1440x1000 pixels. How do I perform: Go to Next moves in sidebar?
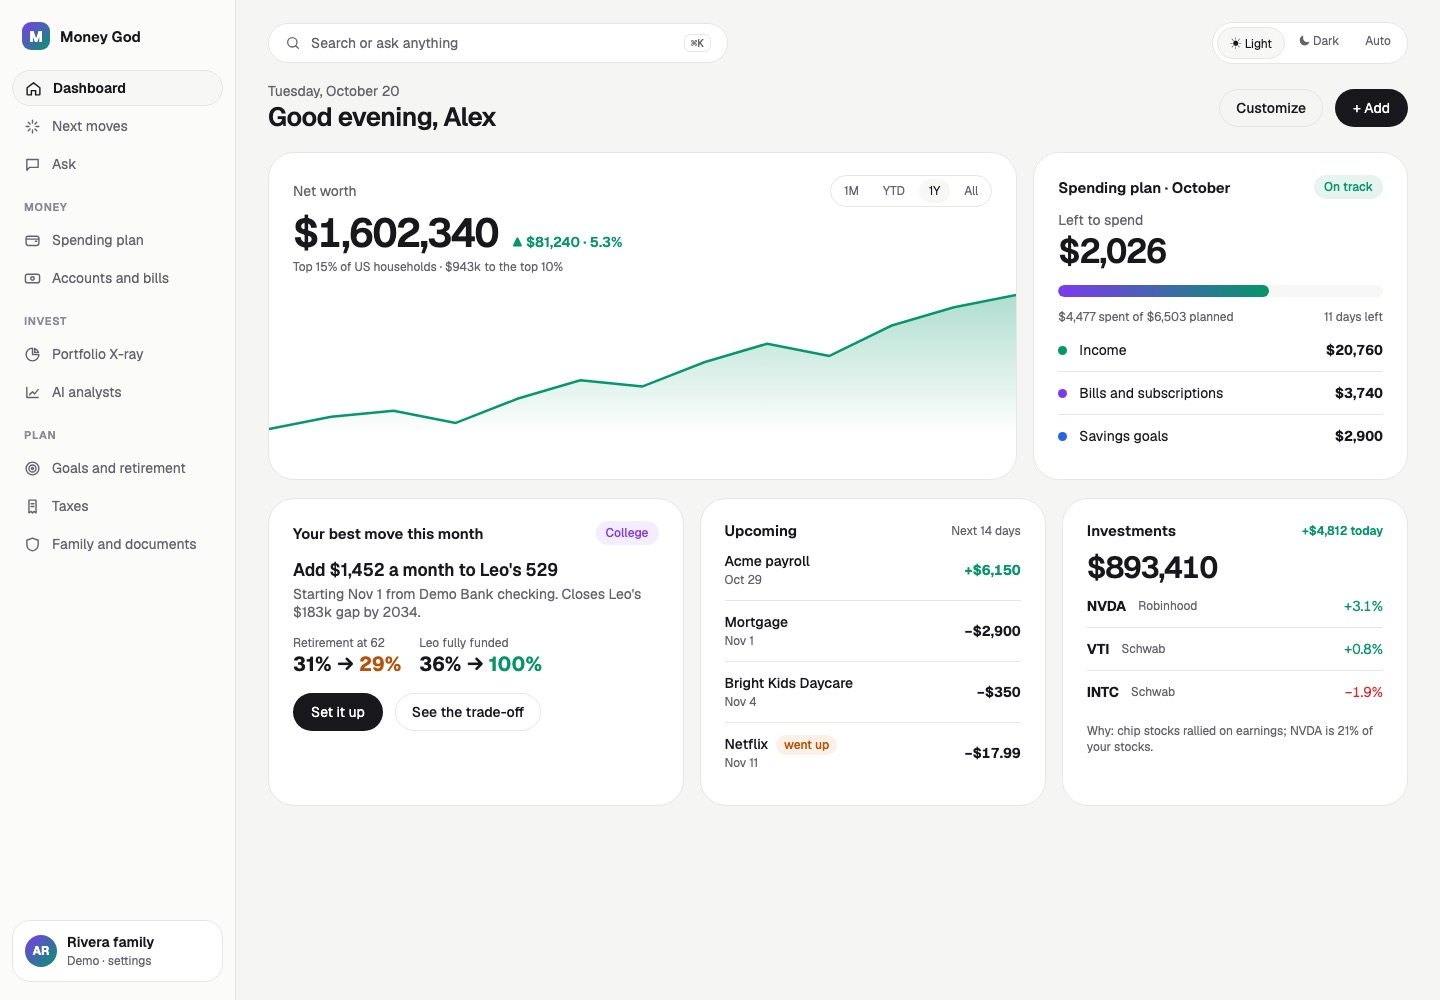click(x=117, y=126)
